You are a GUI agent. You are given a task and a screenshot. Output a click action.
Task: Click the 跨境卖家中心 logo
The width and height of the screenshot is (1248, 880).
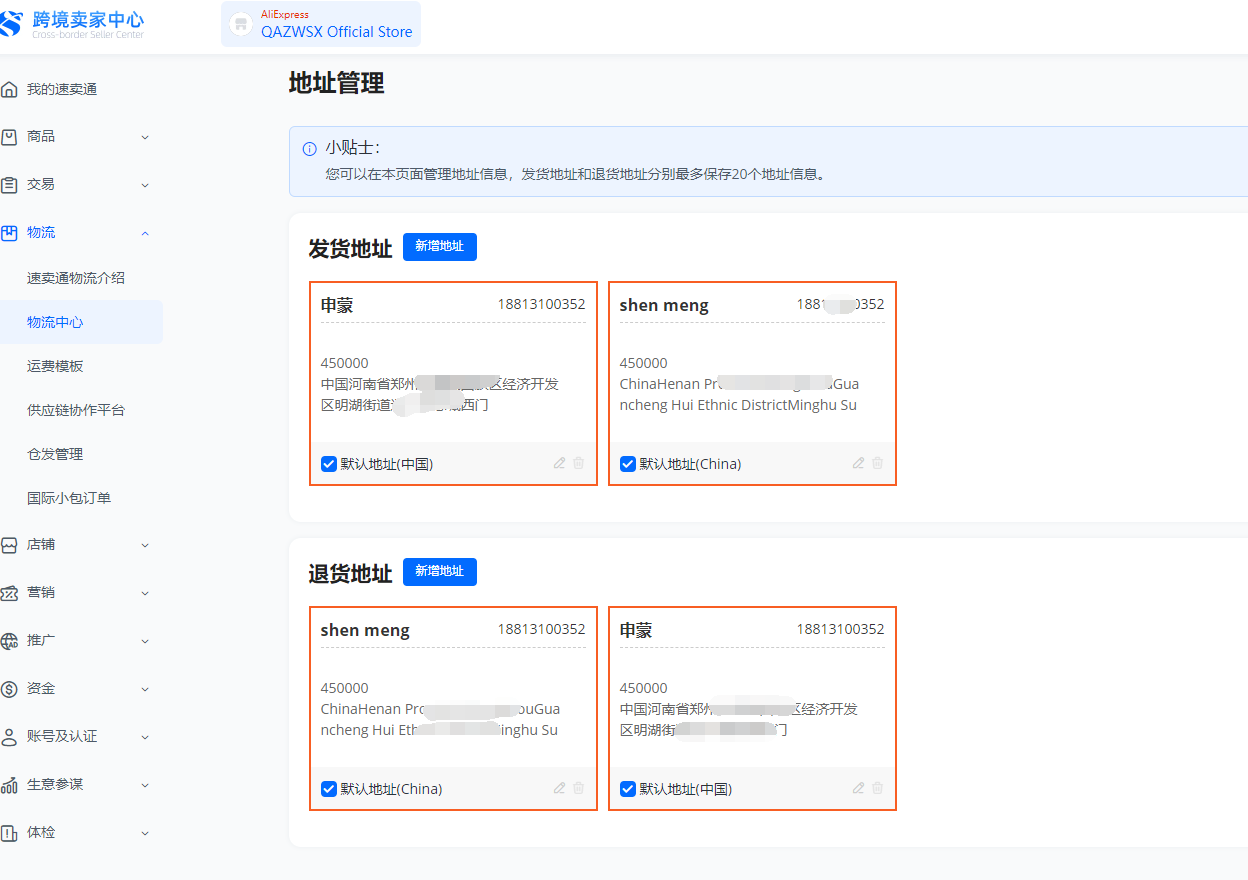[70, 22]
